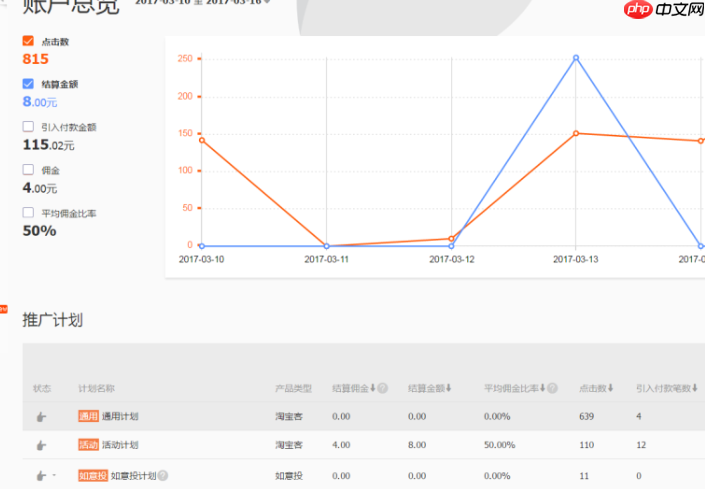Screen dimensions: 705x489
Task: Uncheck the 结算金额 checkbox
Action: (28, 84)
